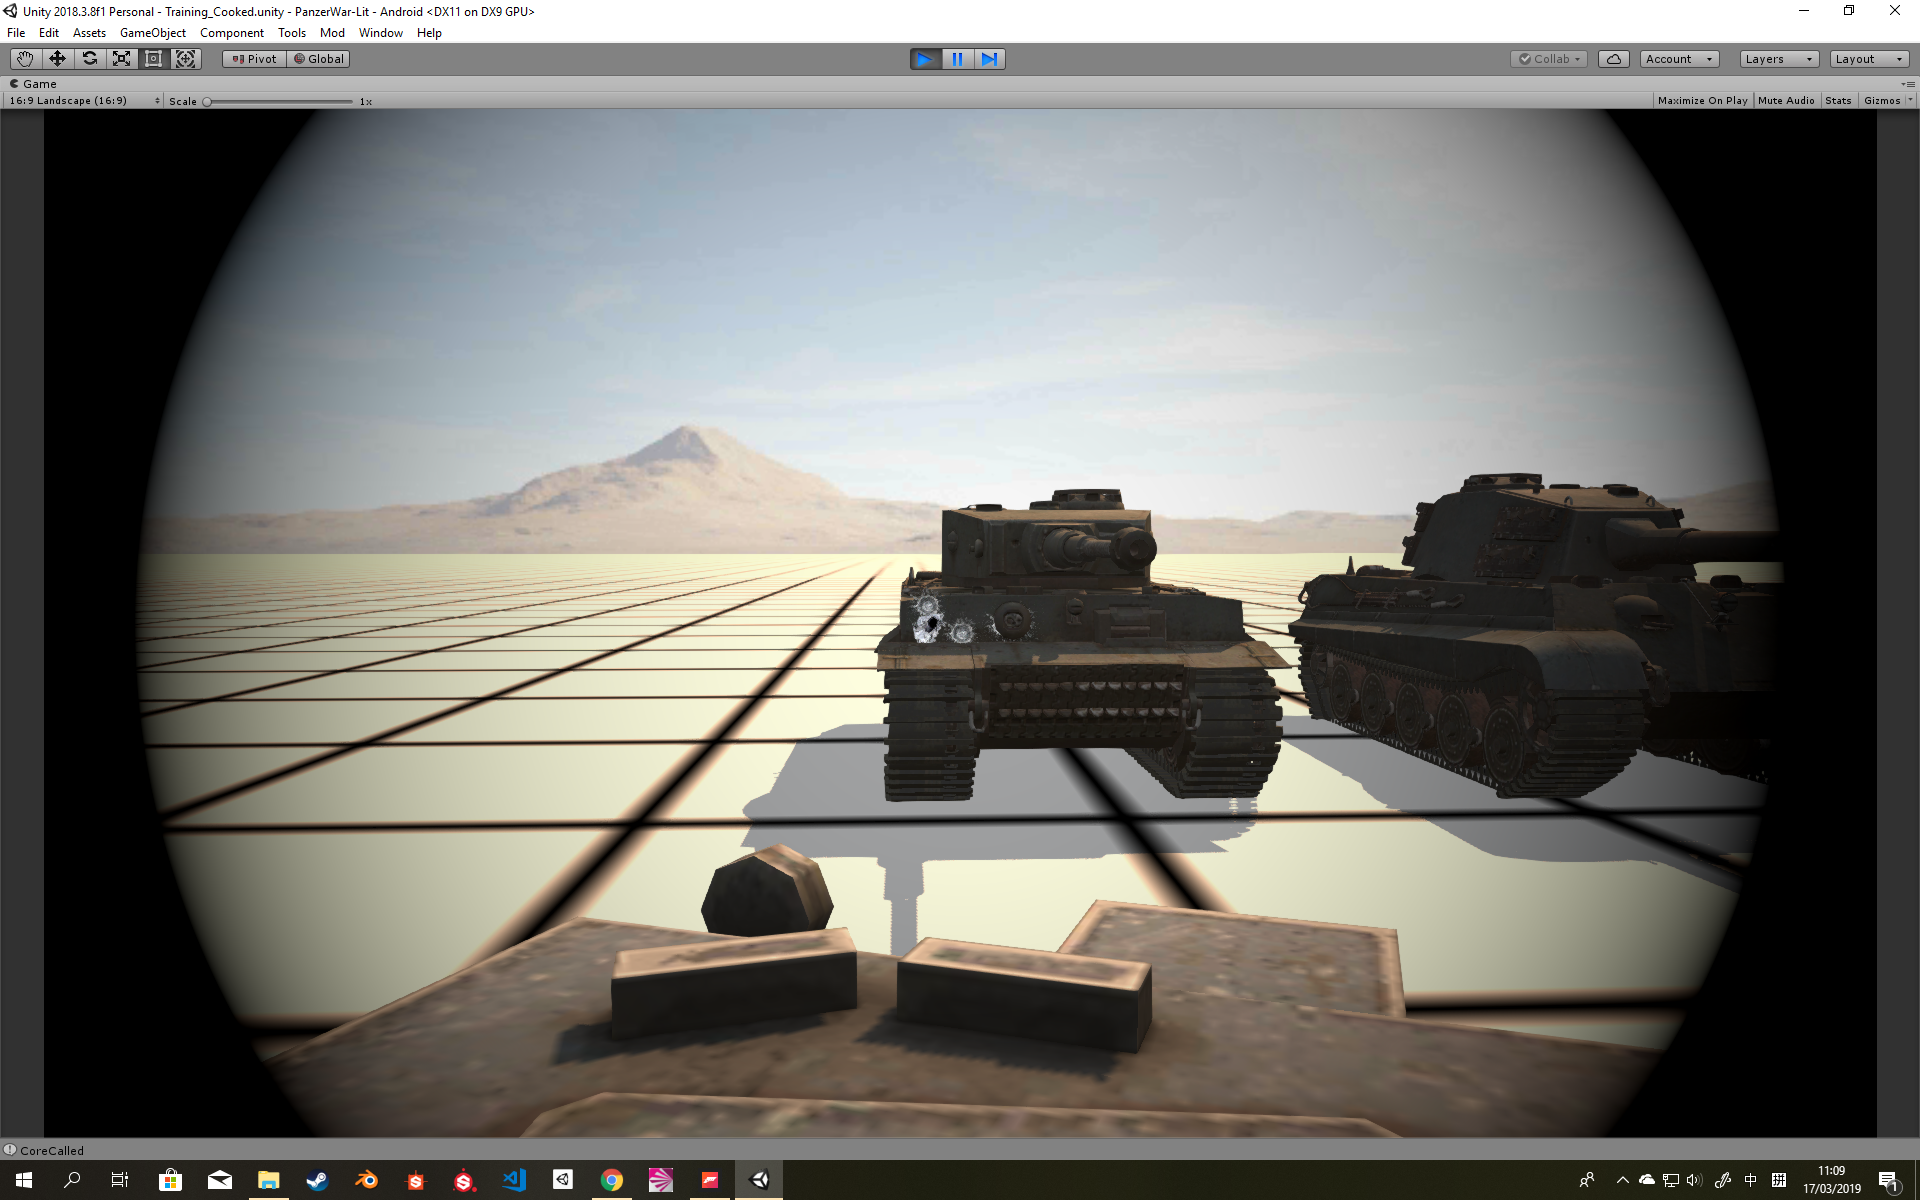Image resolution: width=1920 pixels, height=1200 pixels.
Task: Open Google Chrome from taskbar
Action: (x=612, y=1180)
